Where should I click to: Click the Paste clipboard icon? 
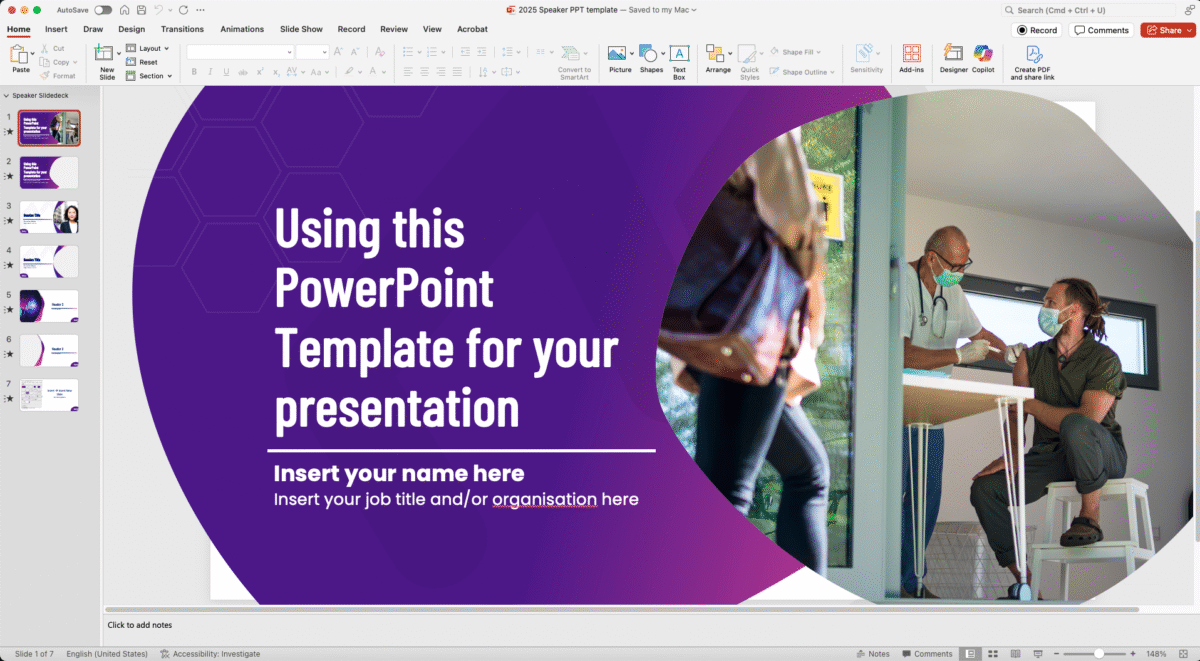tap(20, 54)
